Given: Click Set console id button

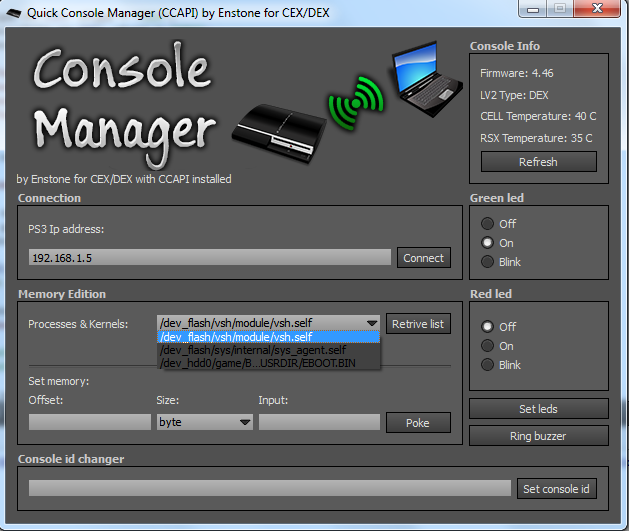Looking at the screenshot, I should coord(557,488).
